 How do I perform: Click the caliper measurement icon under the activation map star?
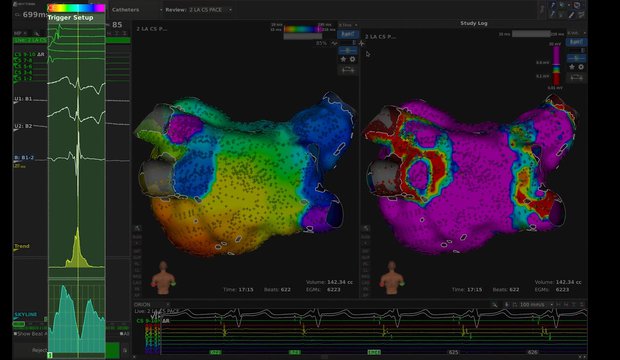point(348,70)
